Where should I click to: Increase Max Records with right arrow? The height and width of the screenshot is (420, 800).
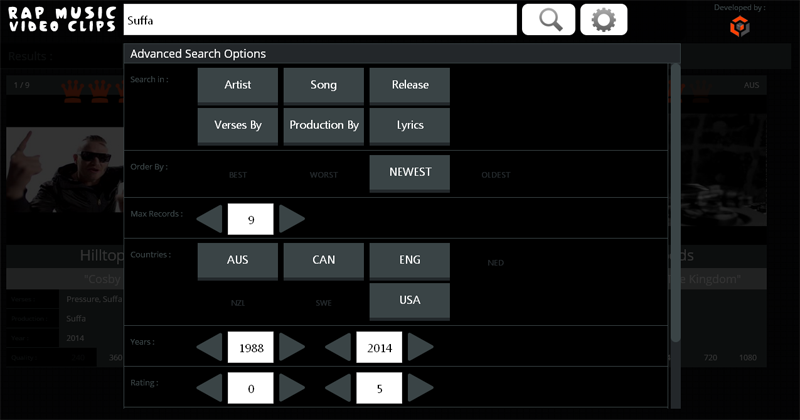coord(292,219)
